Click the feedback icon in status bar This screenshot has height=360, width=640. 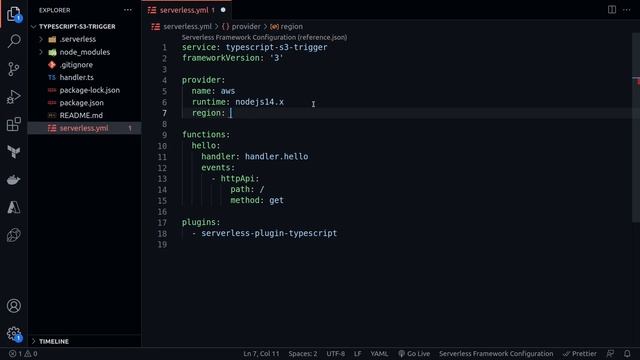[x=610, y=353]
